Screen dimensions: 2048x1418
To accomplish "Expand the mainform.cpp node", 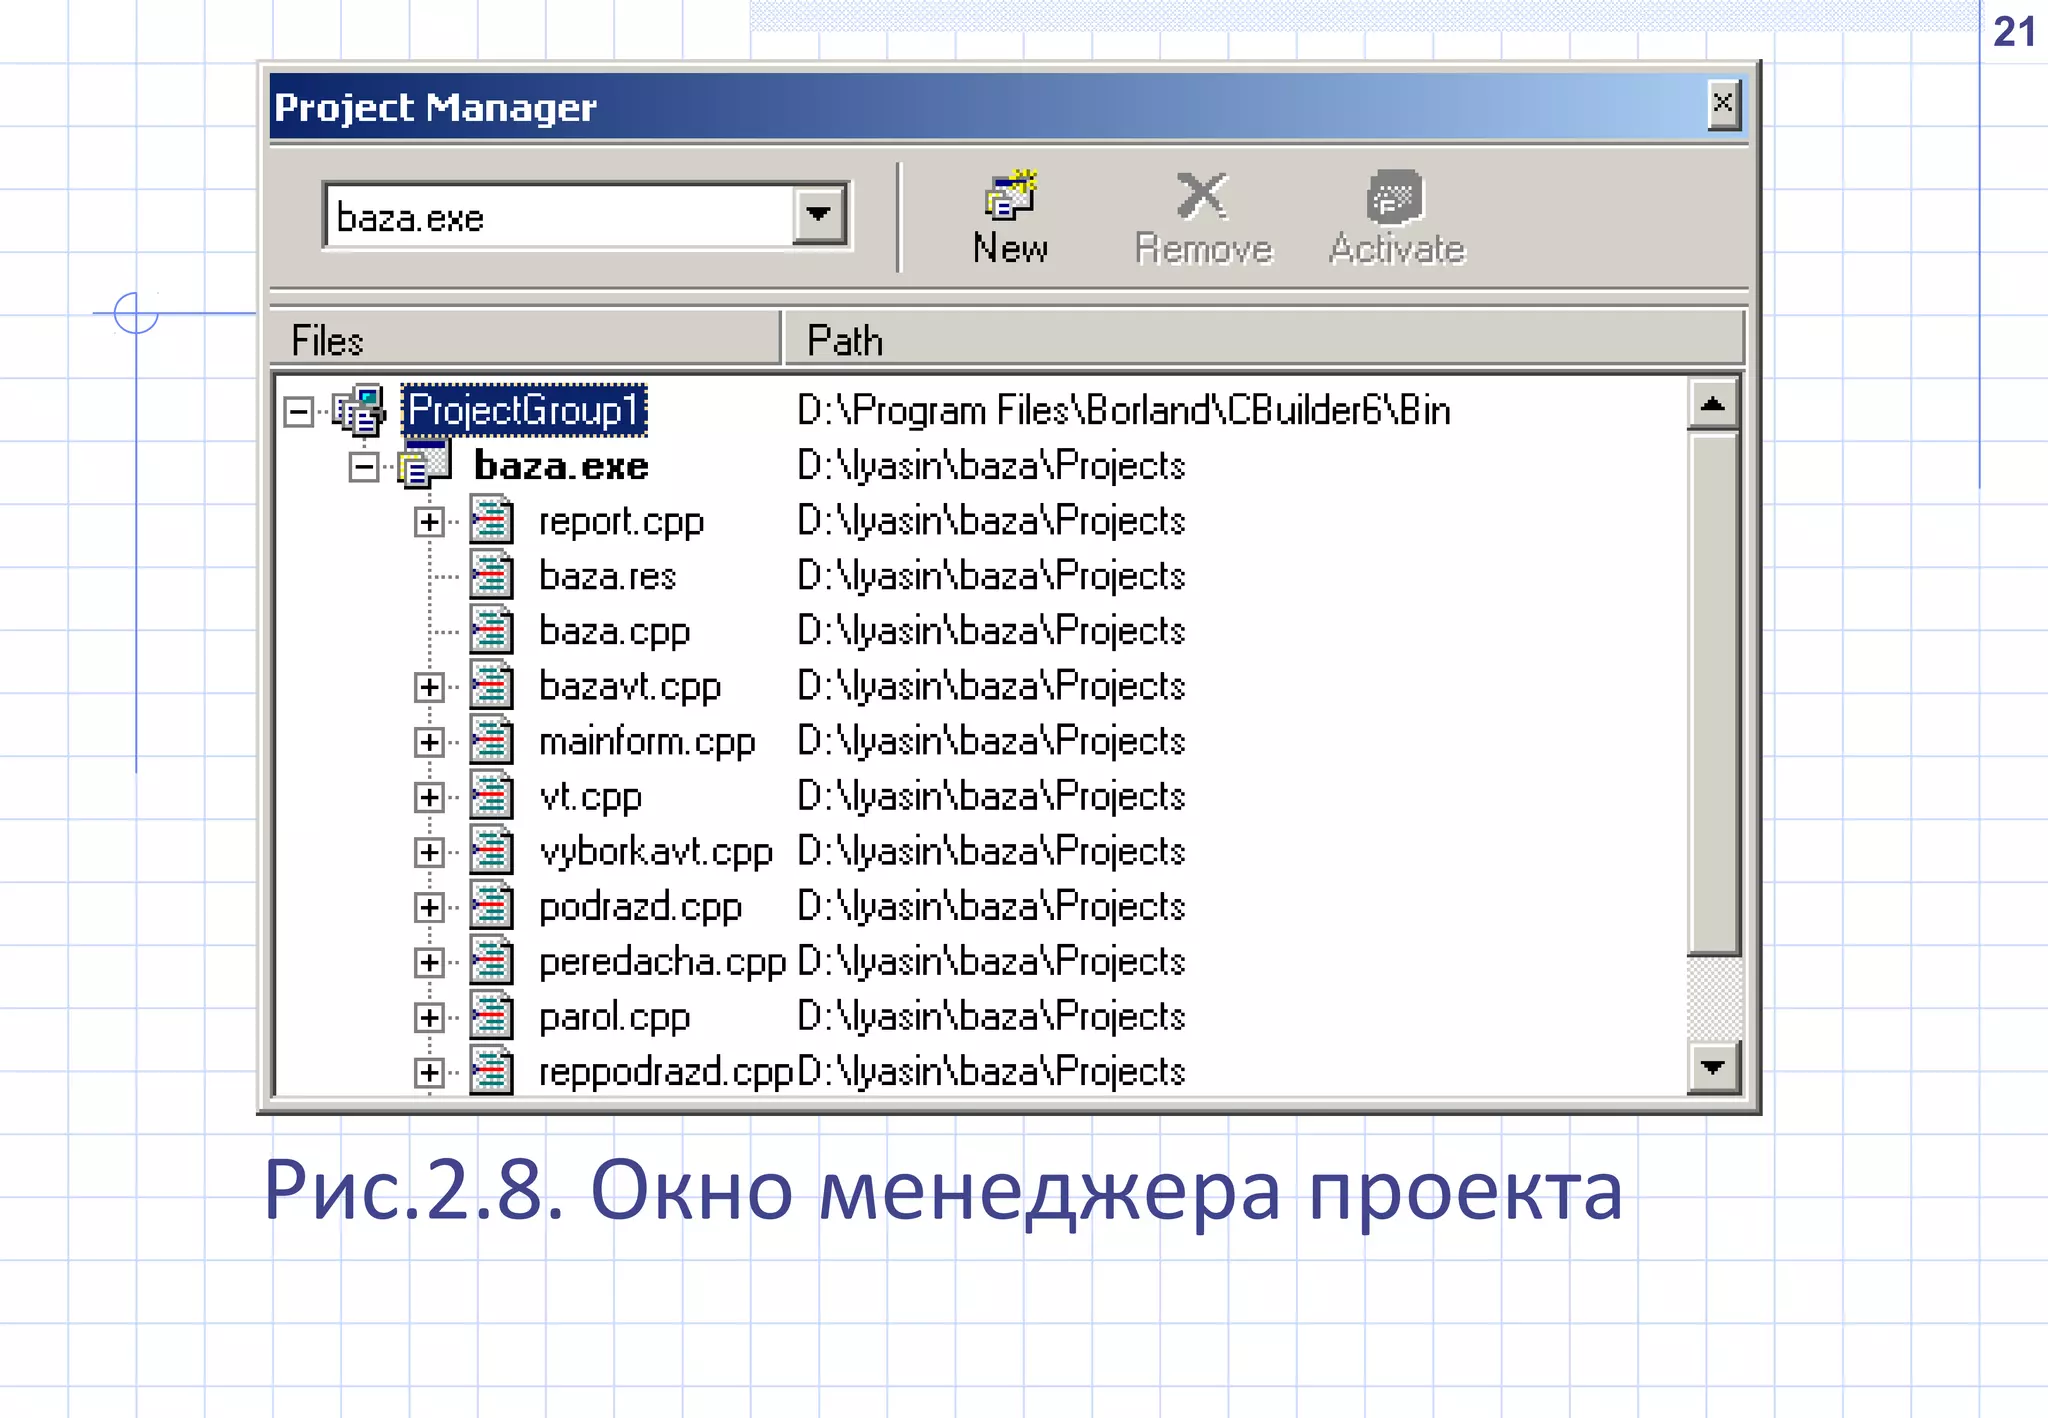I will point(429,741).
